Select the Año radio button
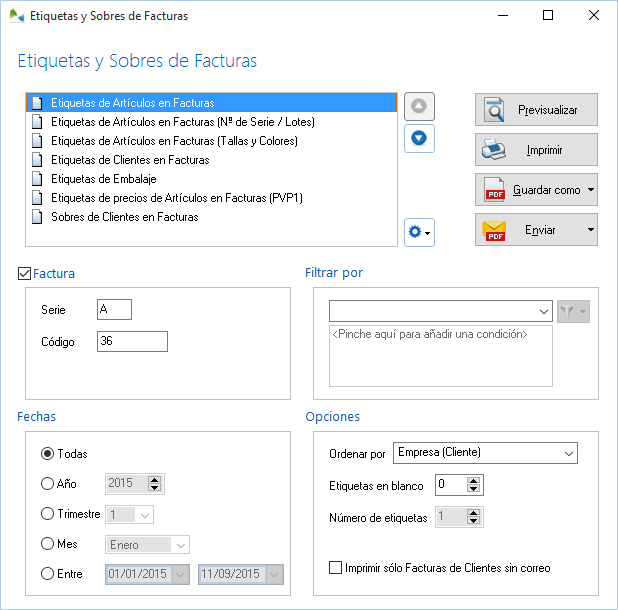618x610 pixels. click(47, 484)
